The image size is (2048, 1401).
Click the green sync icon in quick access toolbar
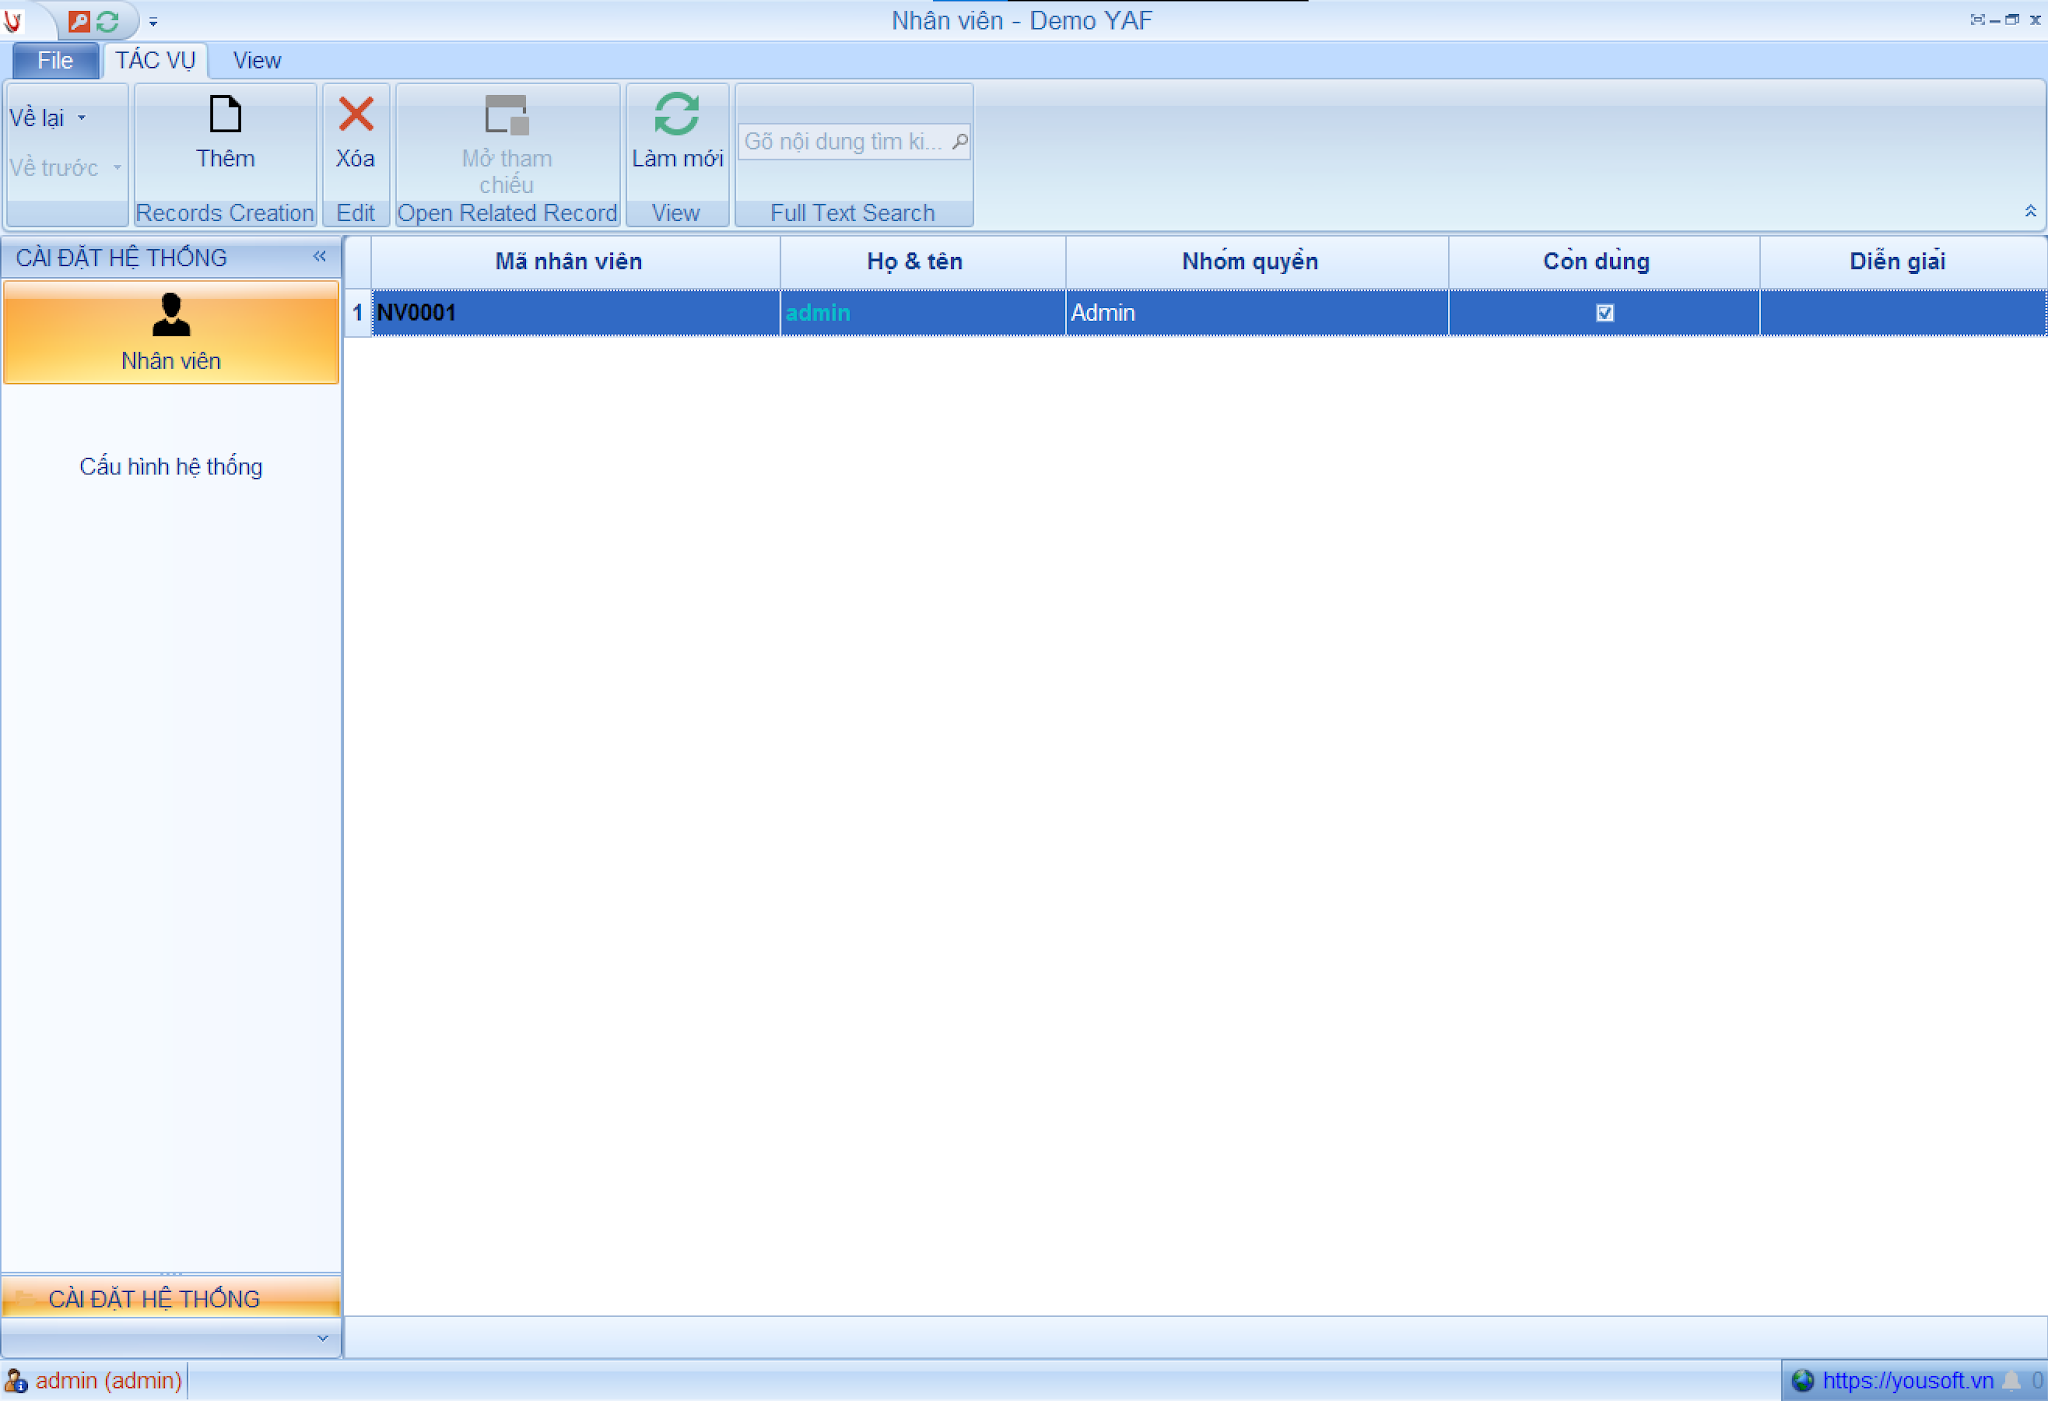(x=108, y=20)
